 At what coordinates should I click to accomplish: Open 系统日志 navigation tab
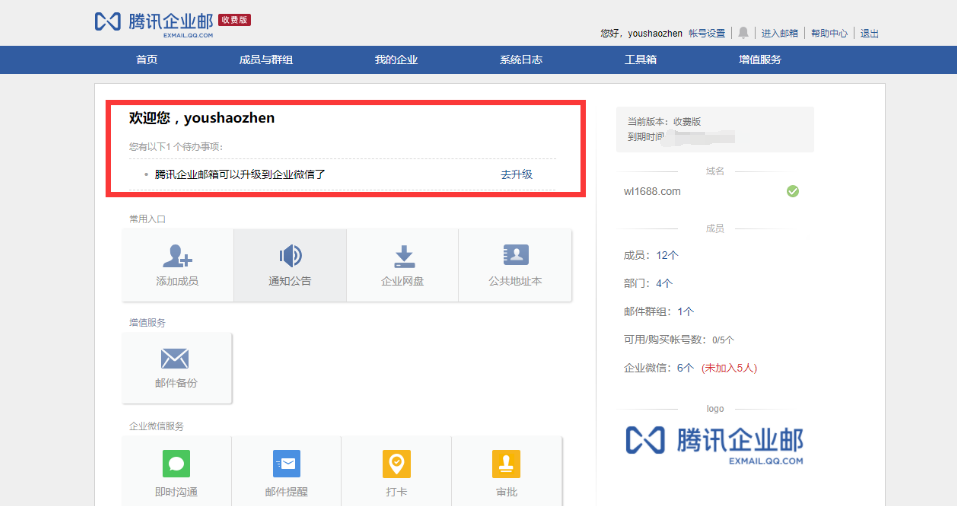pyautogui.click(x=521, y=60)
